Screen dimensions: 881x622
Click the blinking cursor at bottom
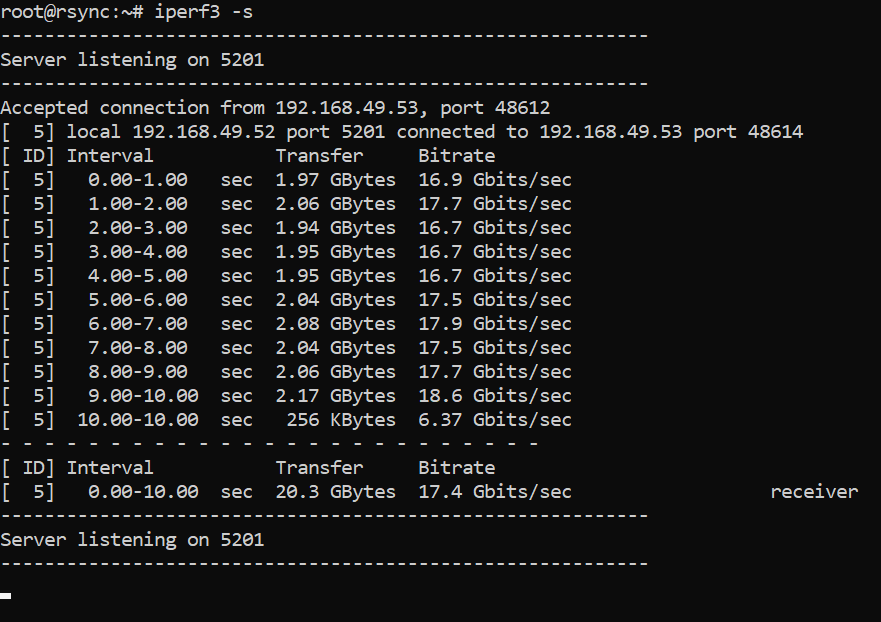[6, 595]
